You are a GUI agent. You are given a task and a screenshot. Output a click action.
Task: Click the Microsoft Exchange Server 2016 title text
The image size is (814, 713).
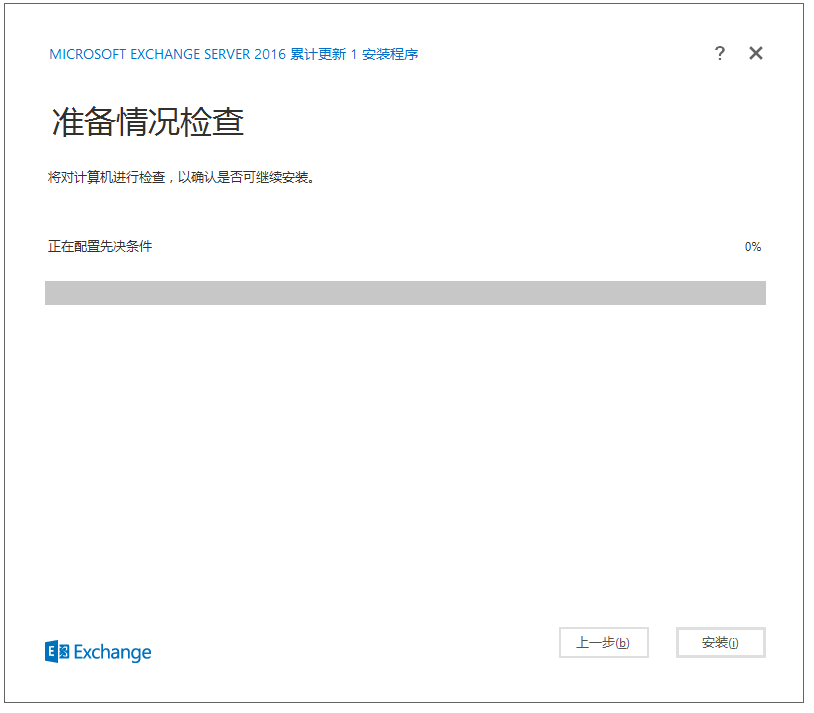(234, 54)
